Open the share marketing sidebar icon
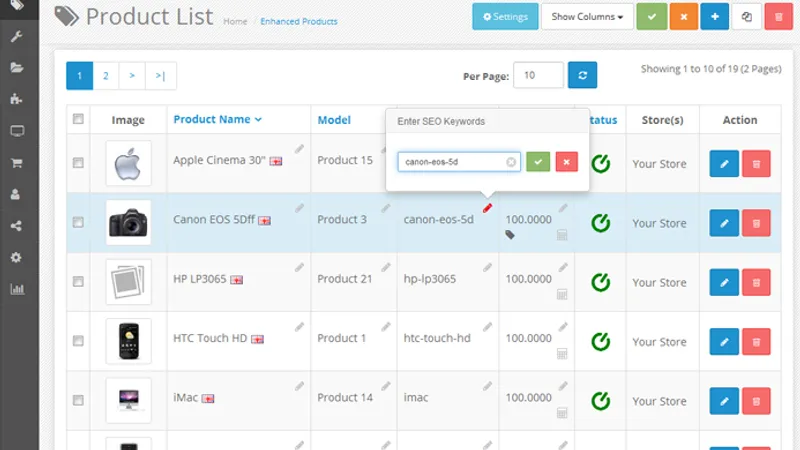This screenshot has width=800, height=450. 16,226
